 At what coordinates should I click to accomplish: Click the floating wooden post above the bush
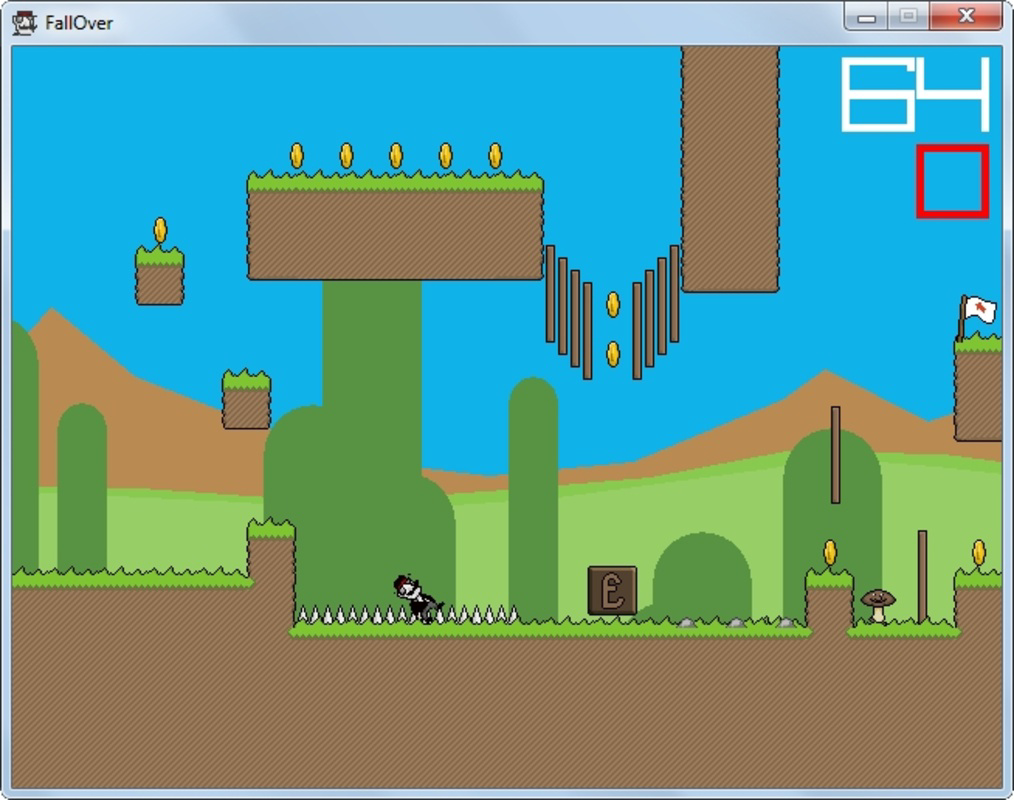pos(836,455)
